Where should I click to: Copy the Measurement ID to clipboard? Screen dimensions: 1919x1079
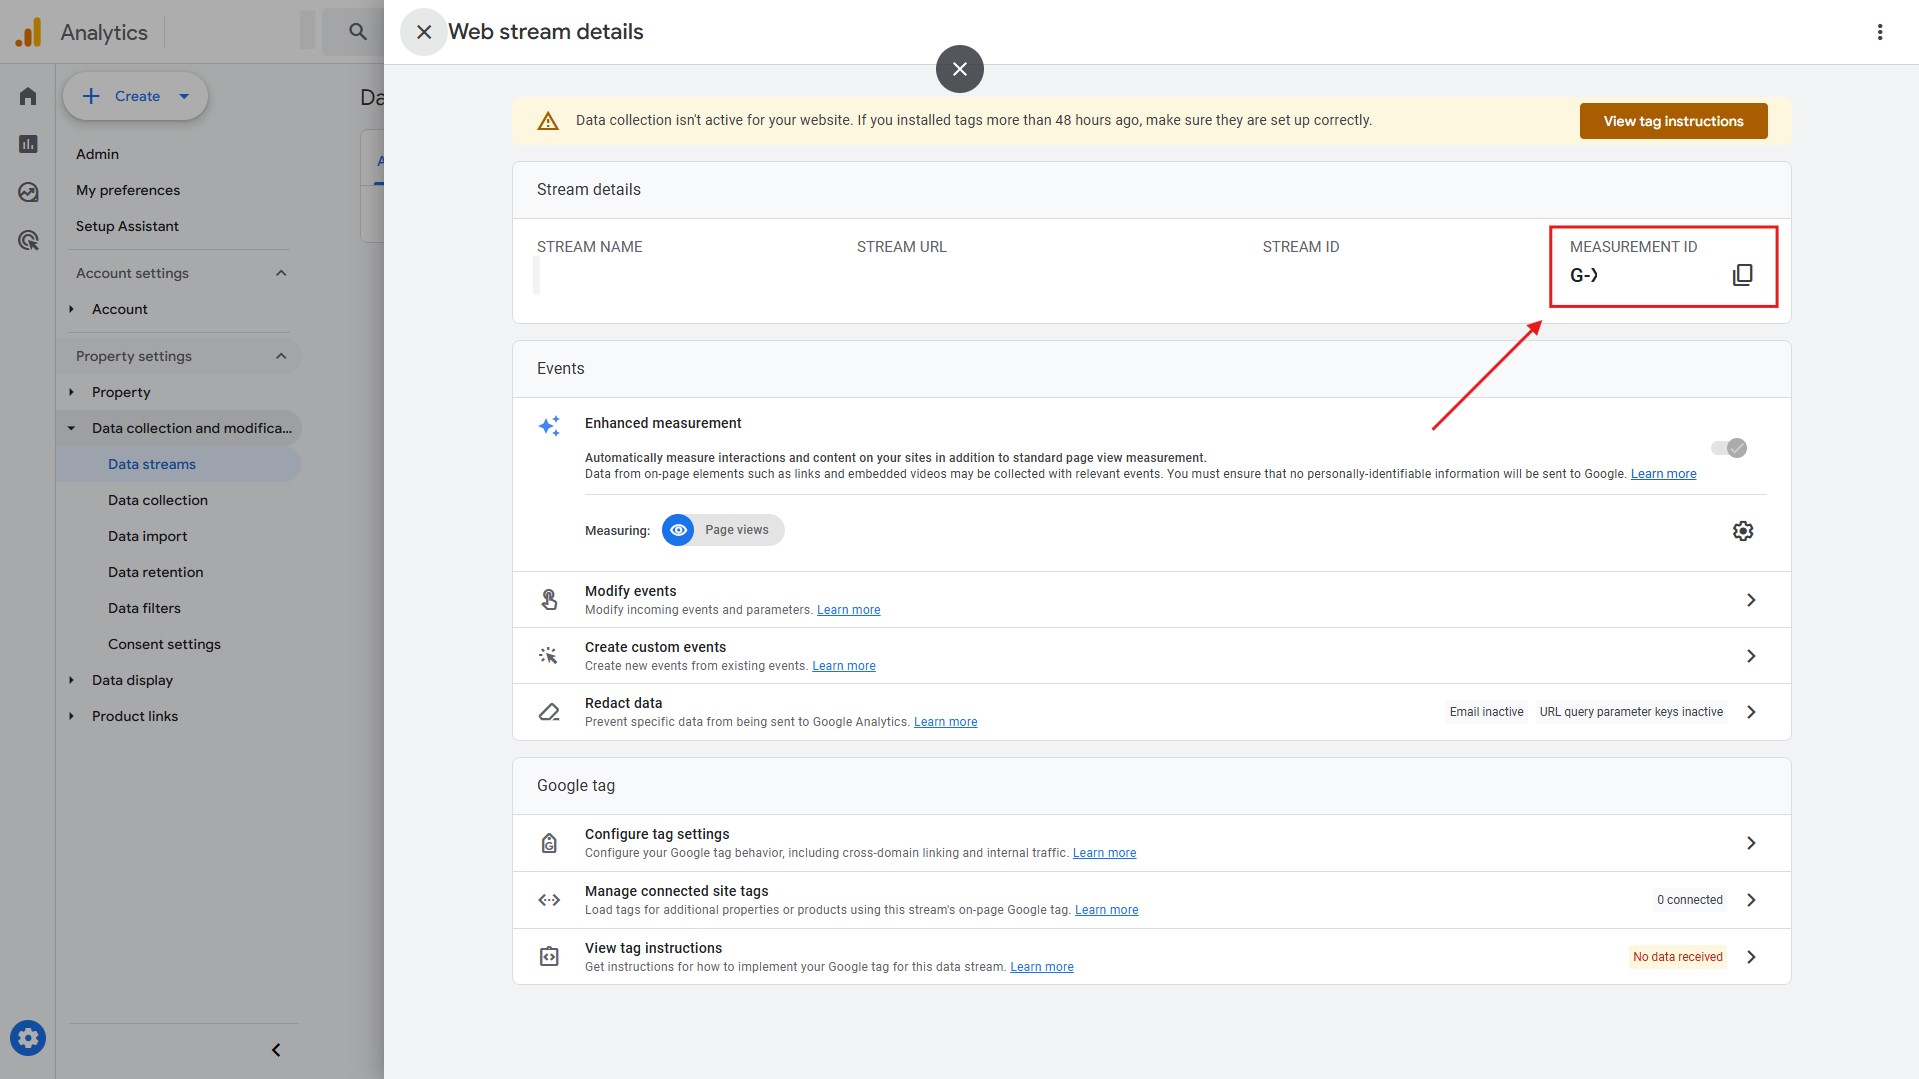coord(1742,275)
